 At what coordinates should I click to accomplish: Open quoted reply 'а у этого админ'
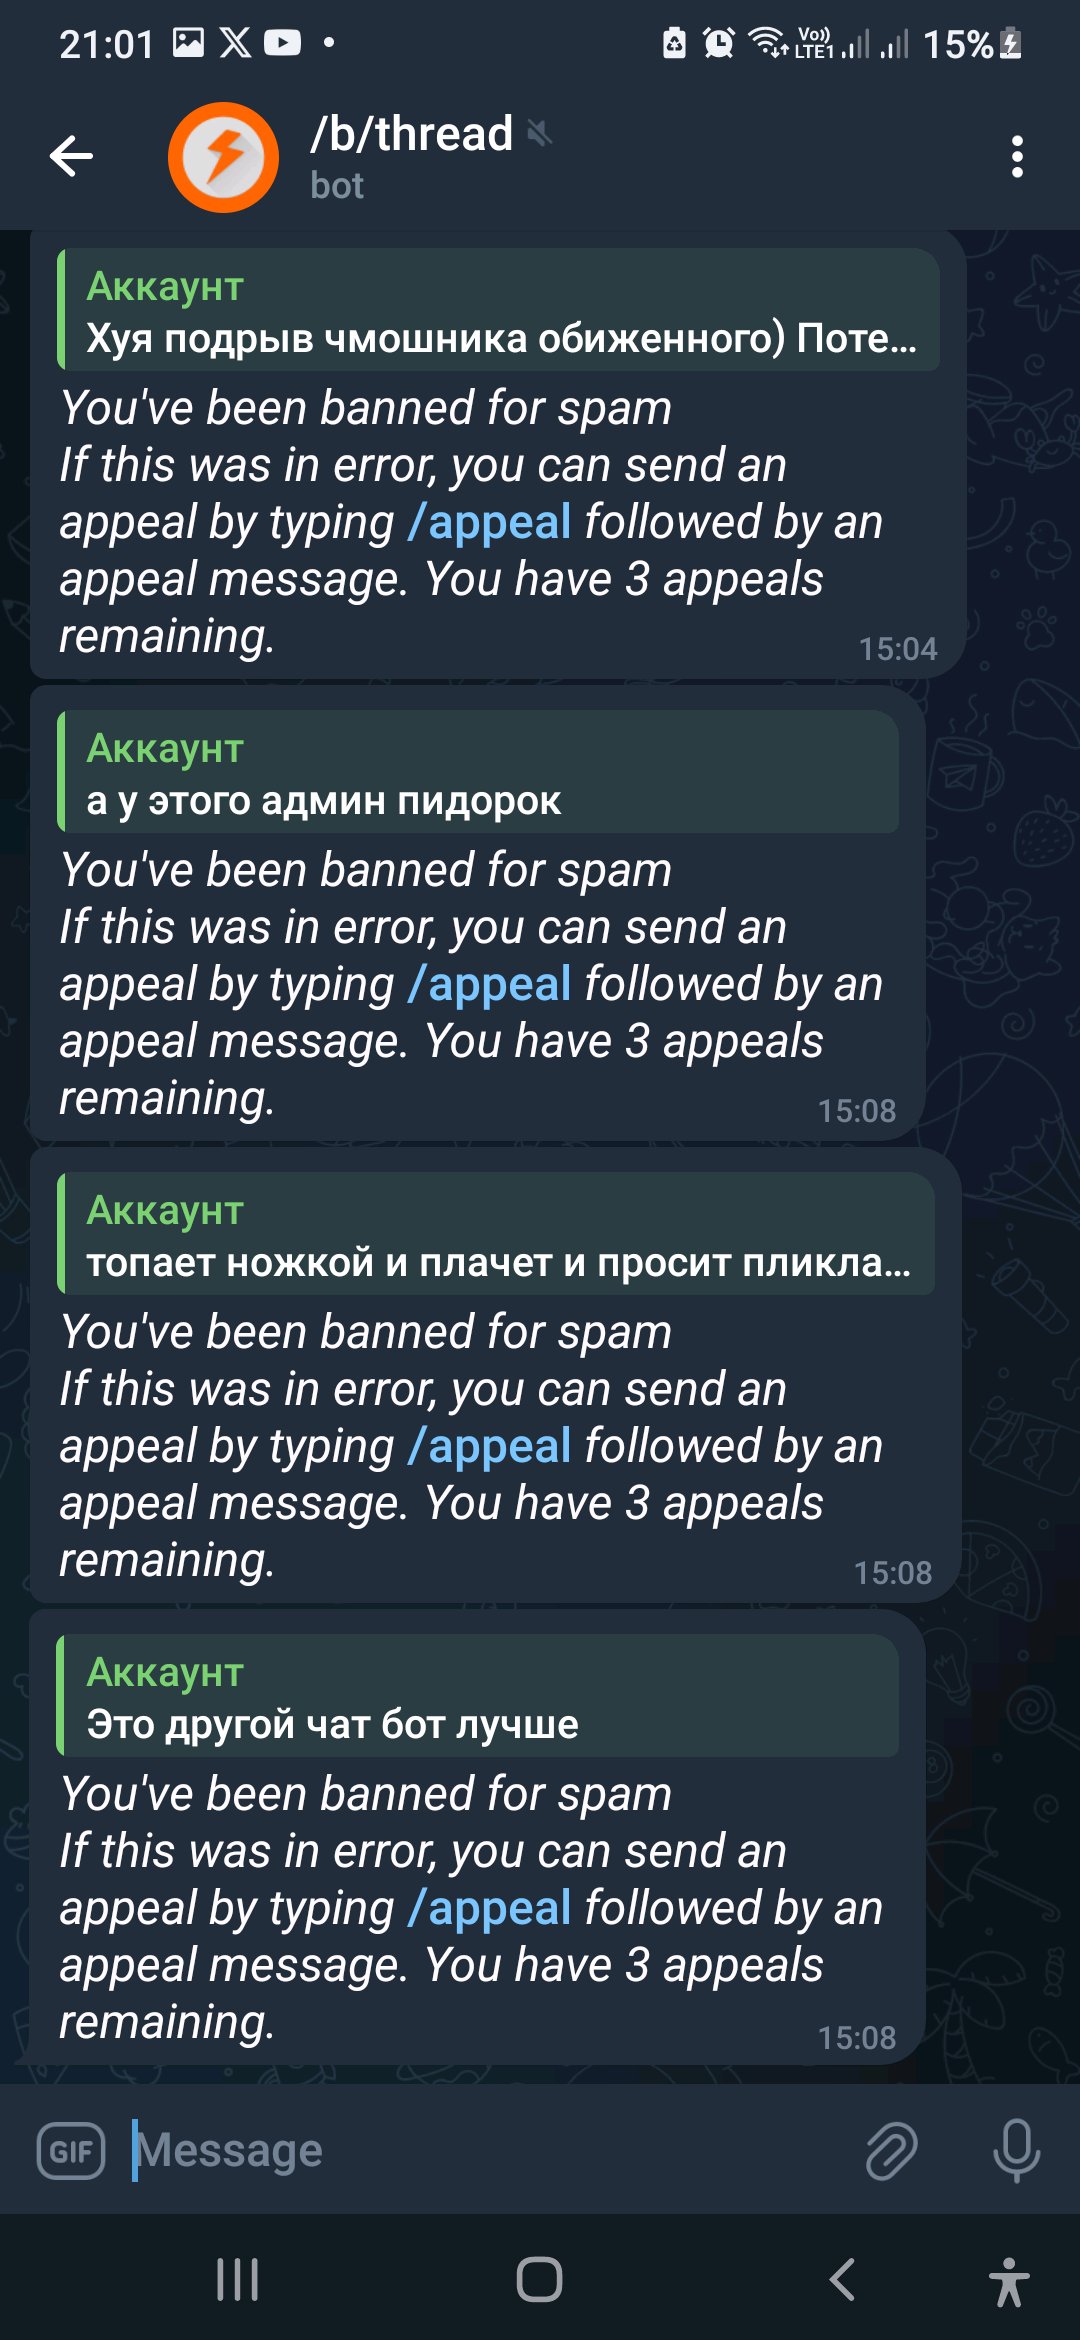[x=478, y=772]
